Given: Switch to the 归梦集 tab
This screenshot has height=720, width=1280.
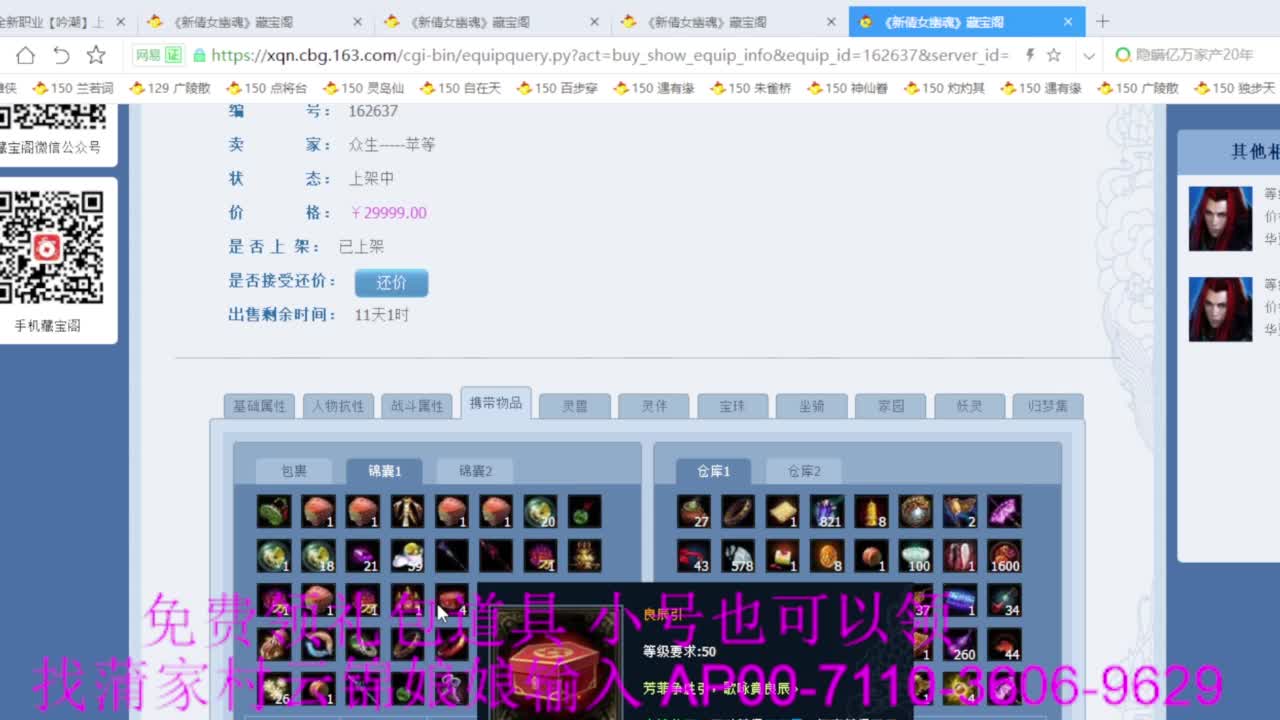Looking at the screenshot, I should [x=1048, y=406].
